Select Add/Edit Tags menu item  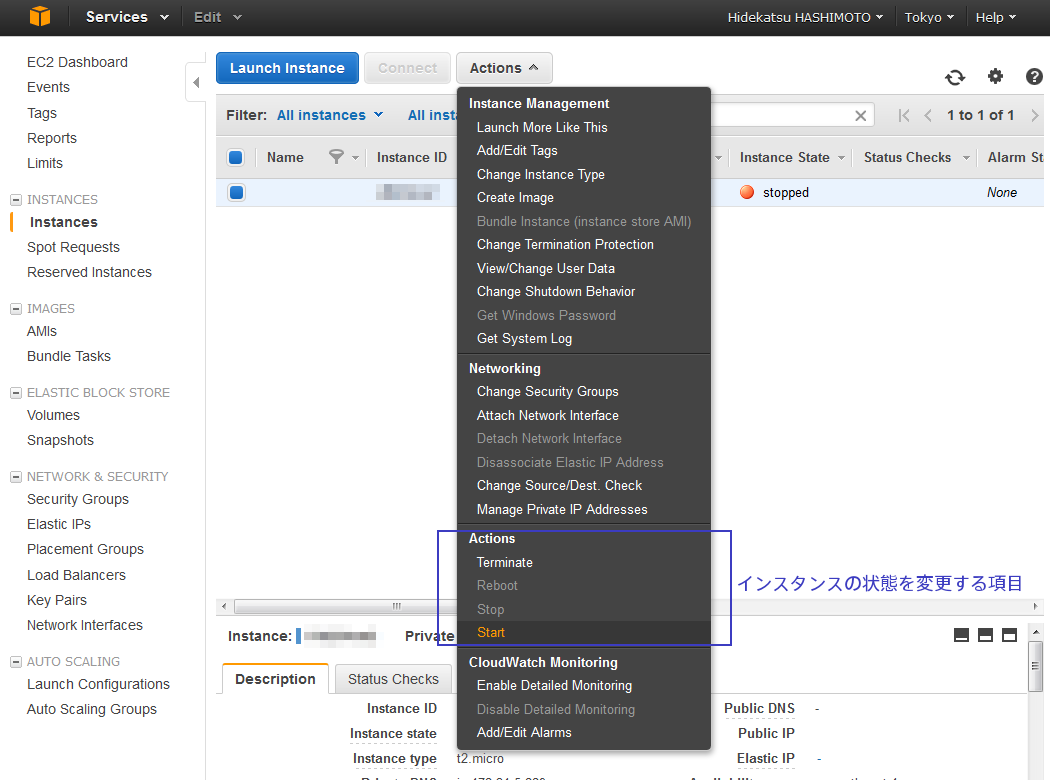517,151
